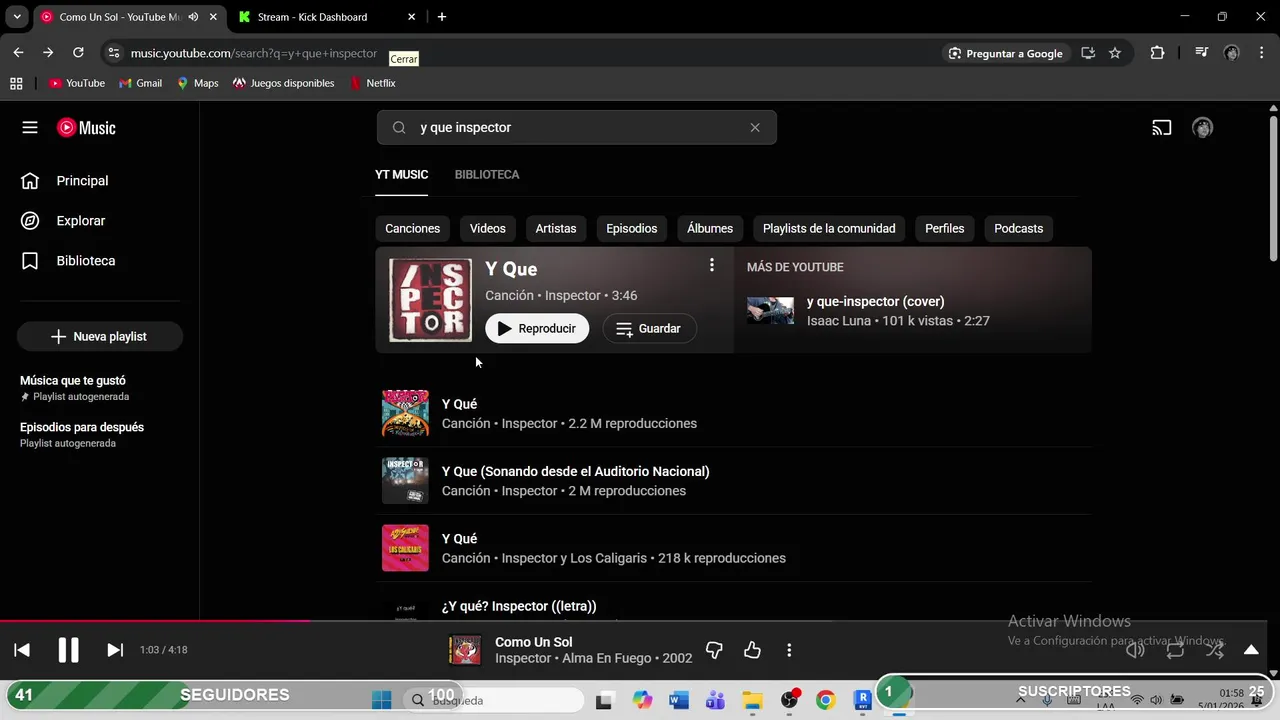This screenshot has width=1280, height=720.
Task: Open Word from the Windows taskbar
Action: click(x=679, y=700)
